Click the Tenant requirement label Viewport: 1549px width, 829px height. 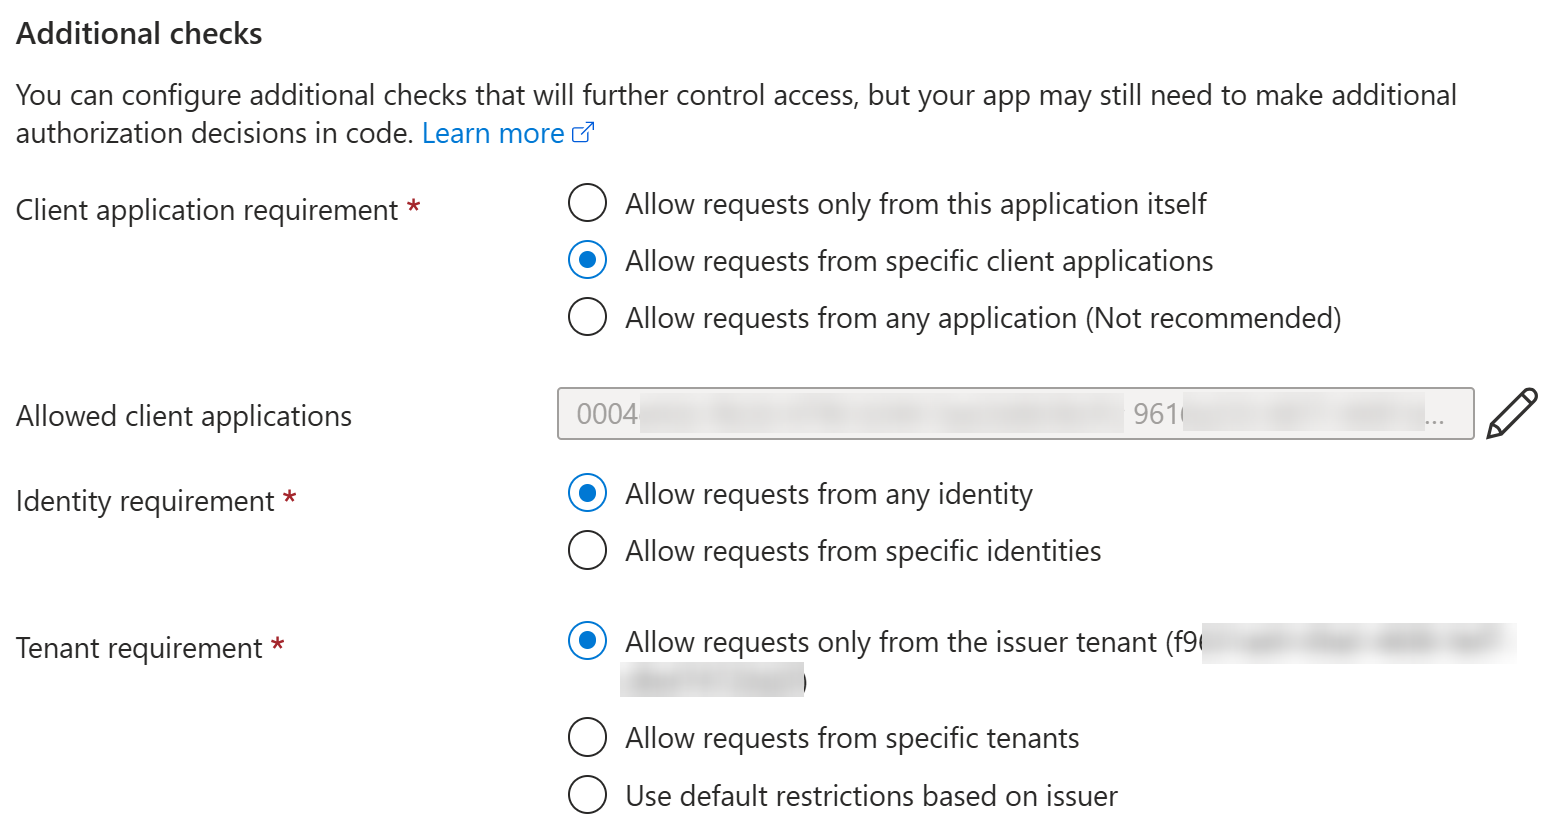tap(139, 648)
